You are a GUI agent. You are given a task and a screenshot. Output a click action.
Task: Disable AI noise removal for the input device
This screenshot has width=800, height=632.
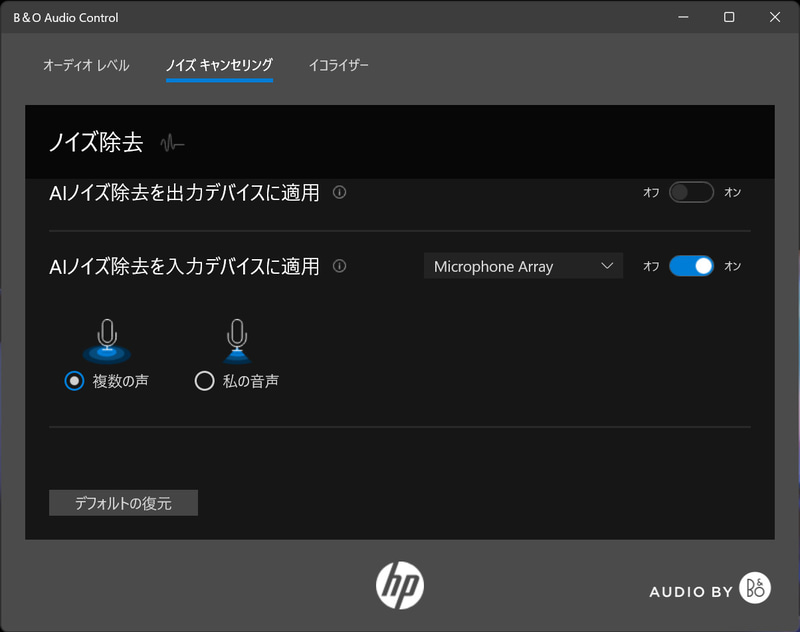690,266
